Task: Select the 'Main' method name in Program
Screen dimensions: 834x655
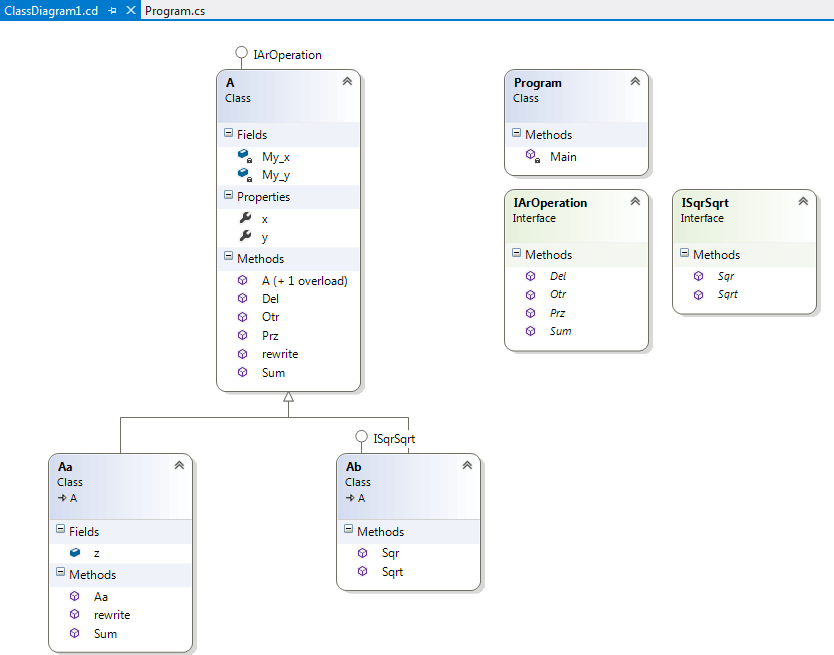Action: pyautogui.click(x=563, y=157)
